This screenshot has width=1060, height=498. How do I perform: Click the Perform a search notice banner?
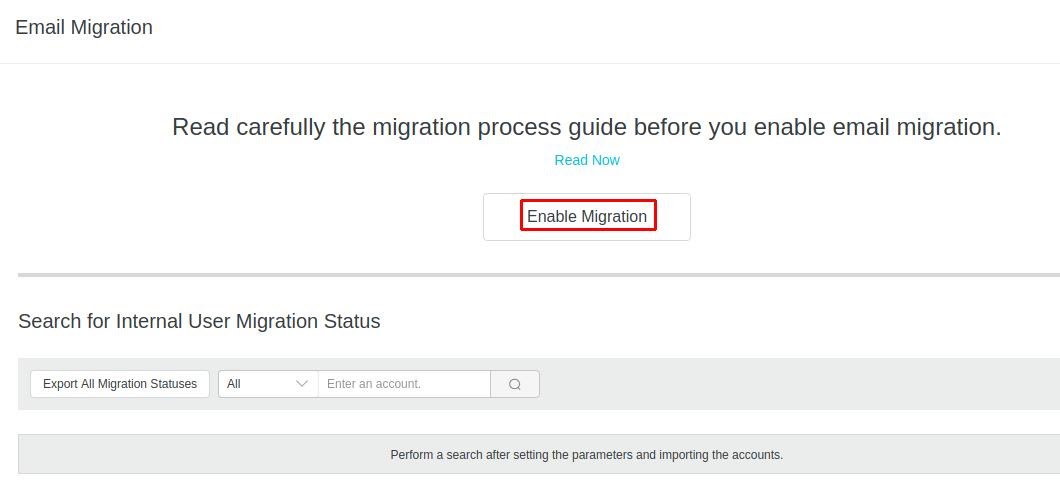click(586, 454)
